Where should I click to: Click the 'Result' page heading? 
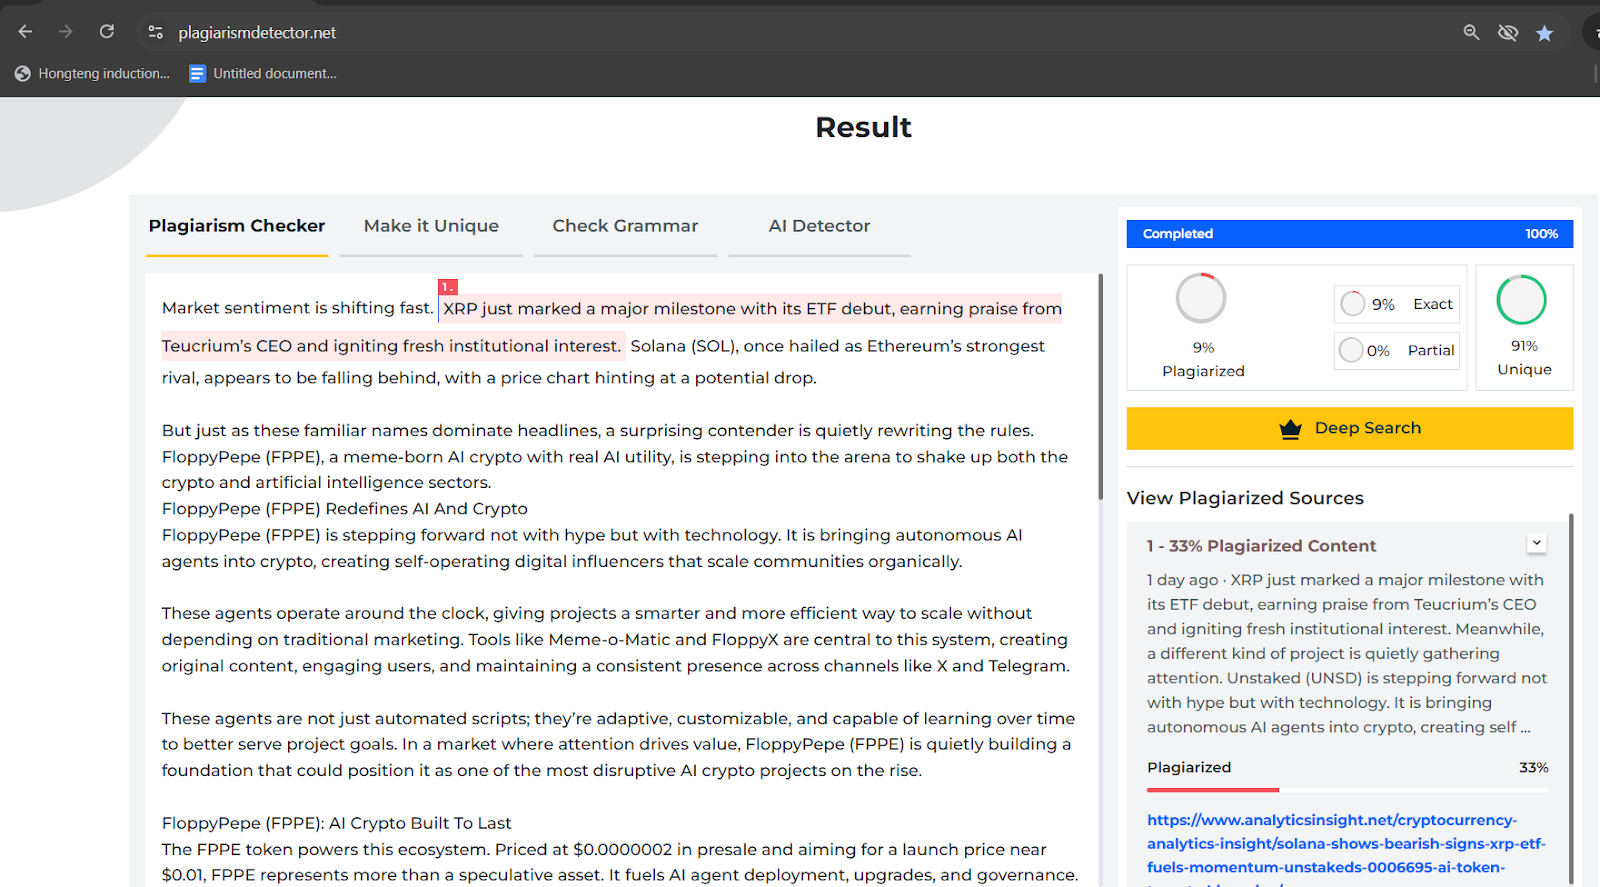click(x=863, y=127)
